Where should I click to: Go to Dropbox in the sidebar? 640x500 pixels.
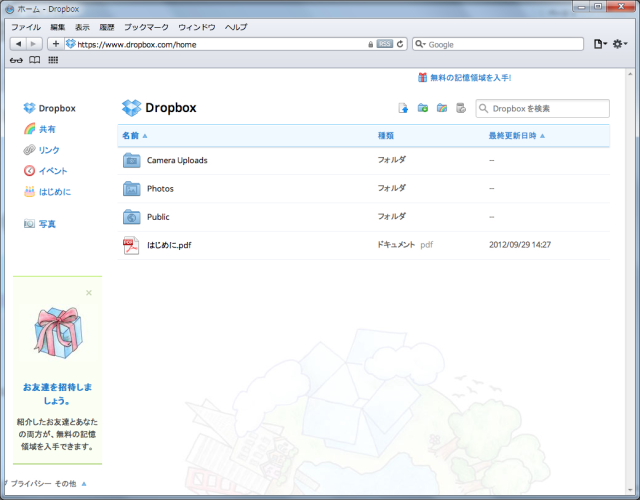click(x=49, y=108)
